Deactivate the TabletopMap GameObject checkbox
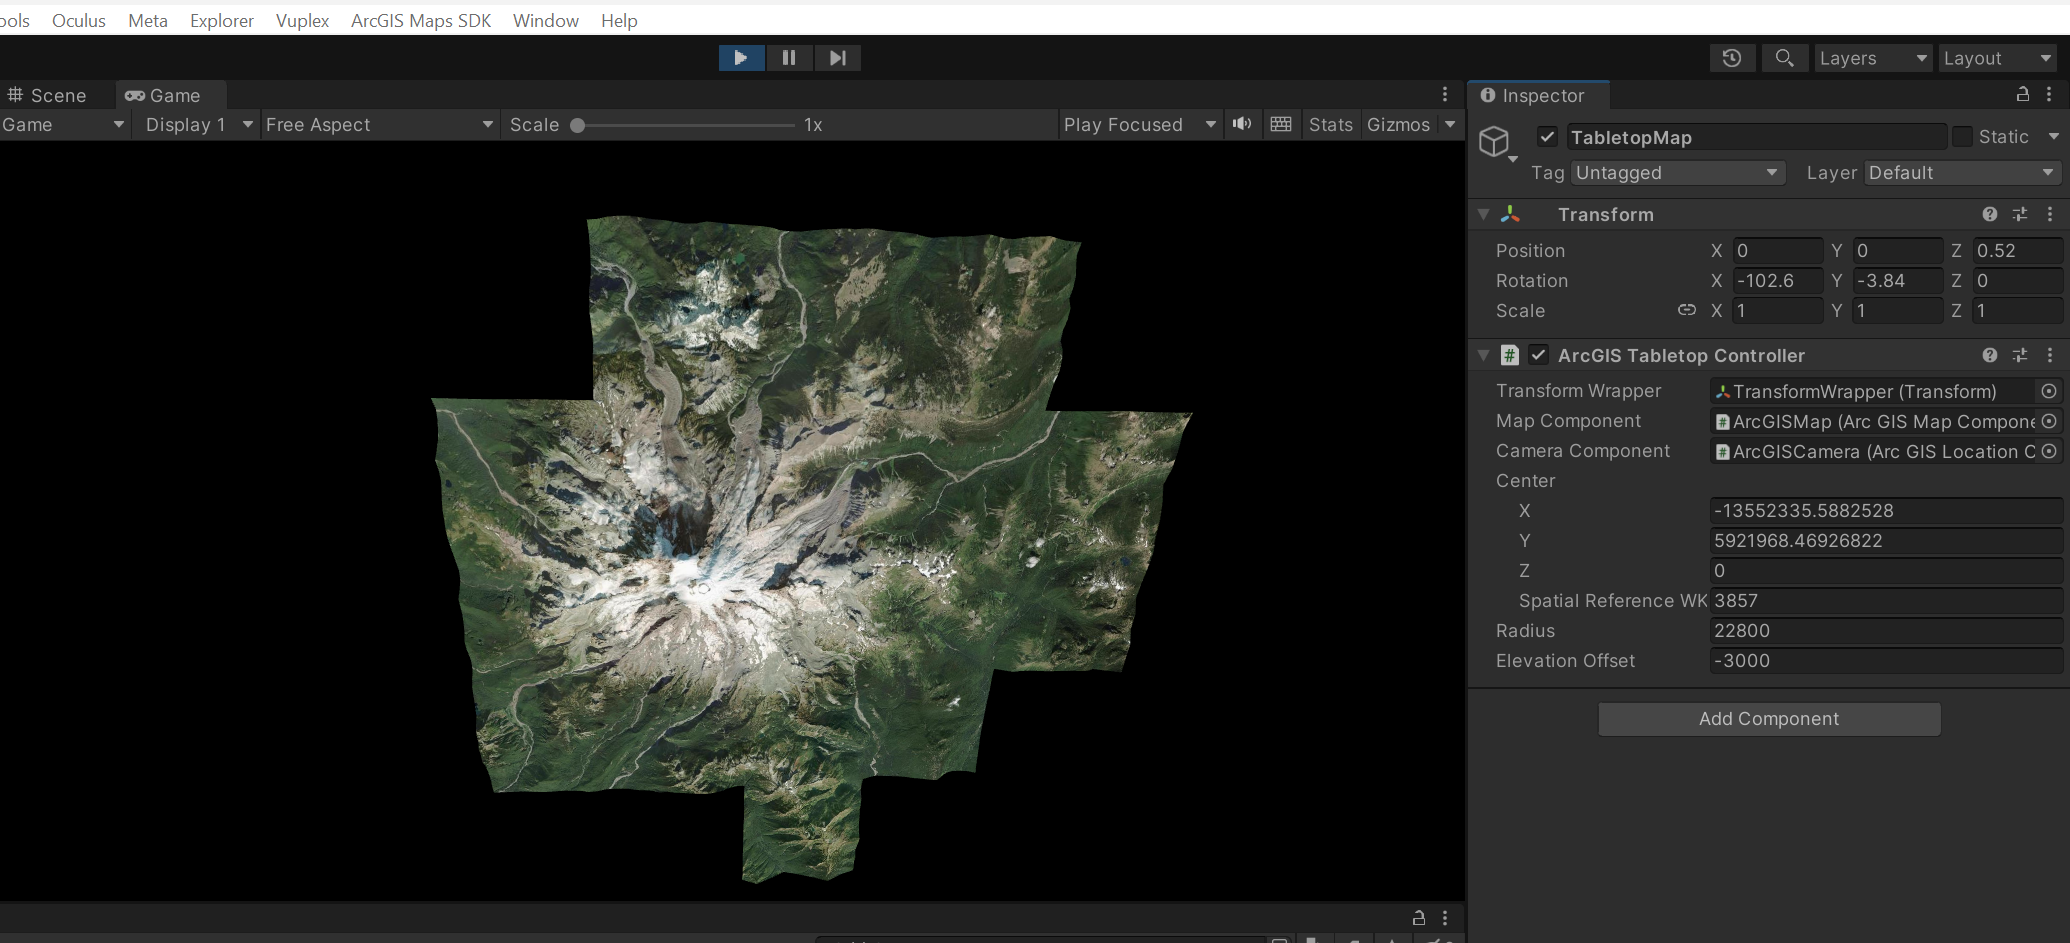Viewport: 2070px width, 943px height. [x=1547, y=136]
